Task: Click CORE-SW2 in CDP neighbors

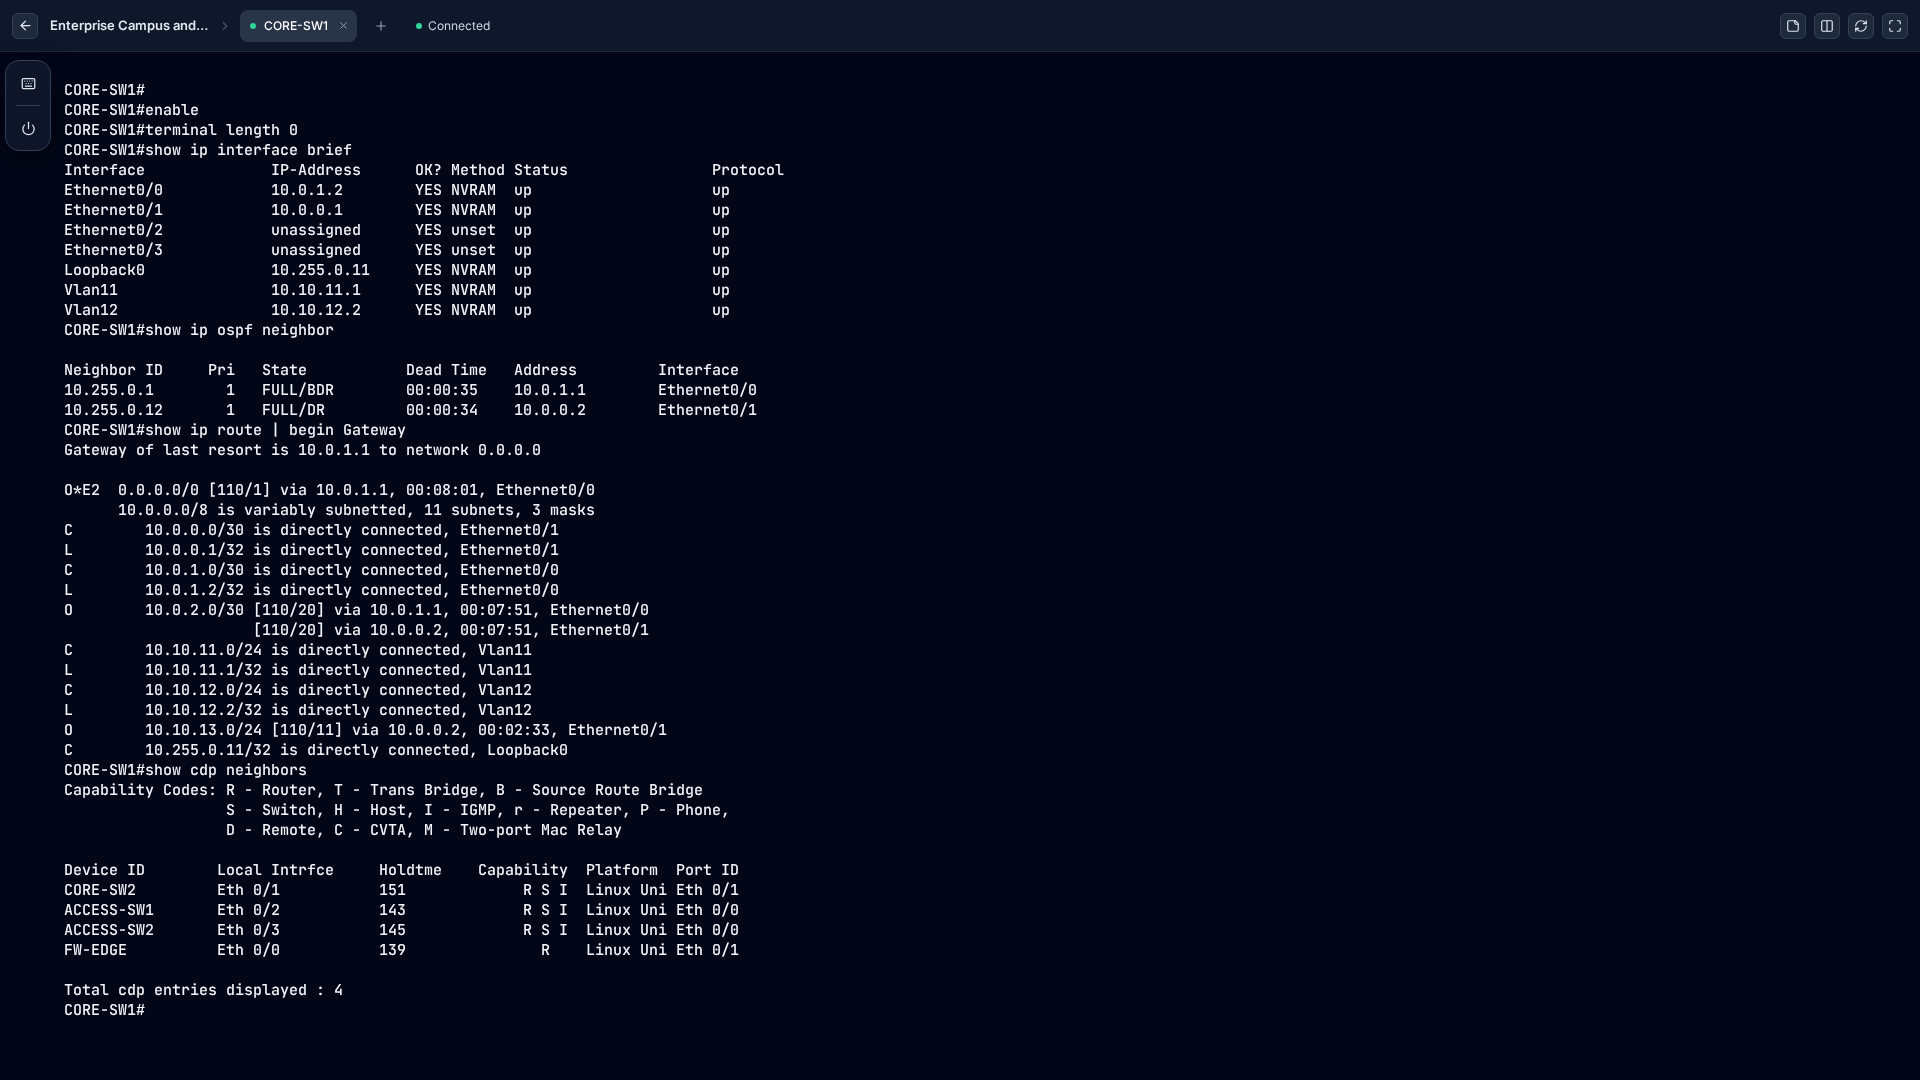Action: [100, 890]
